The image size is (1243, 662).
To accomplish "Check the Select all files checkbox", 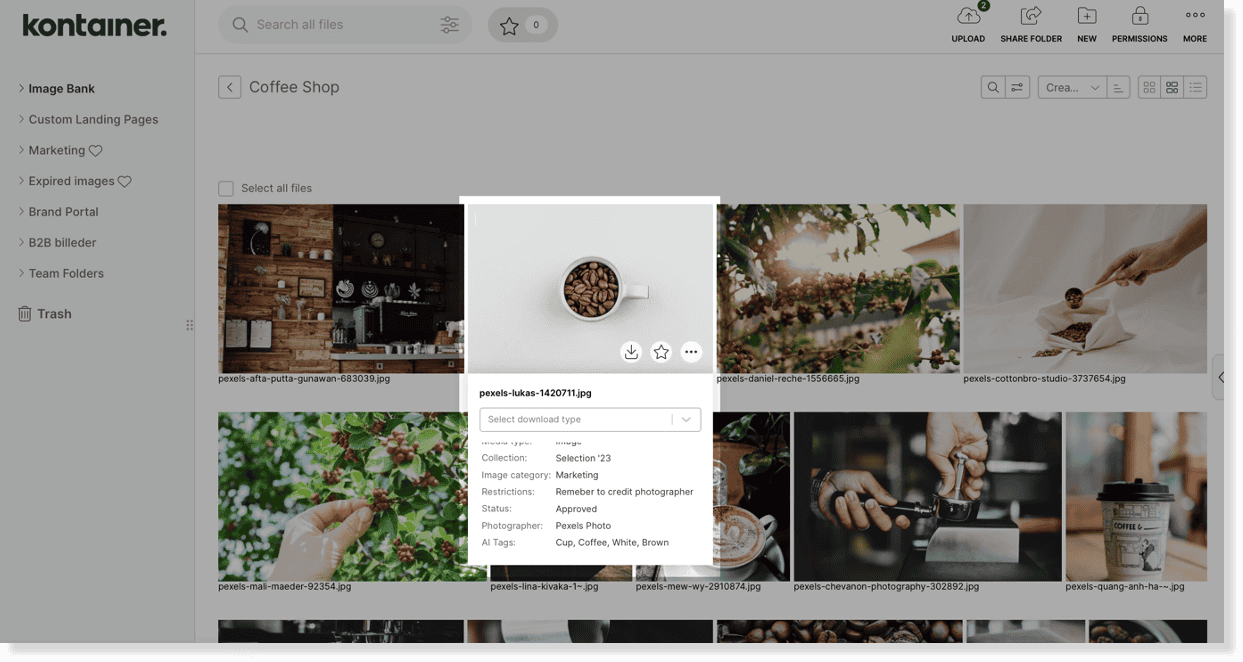I will 225,188.
